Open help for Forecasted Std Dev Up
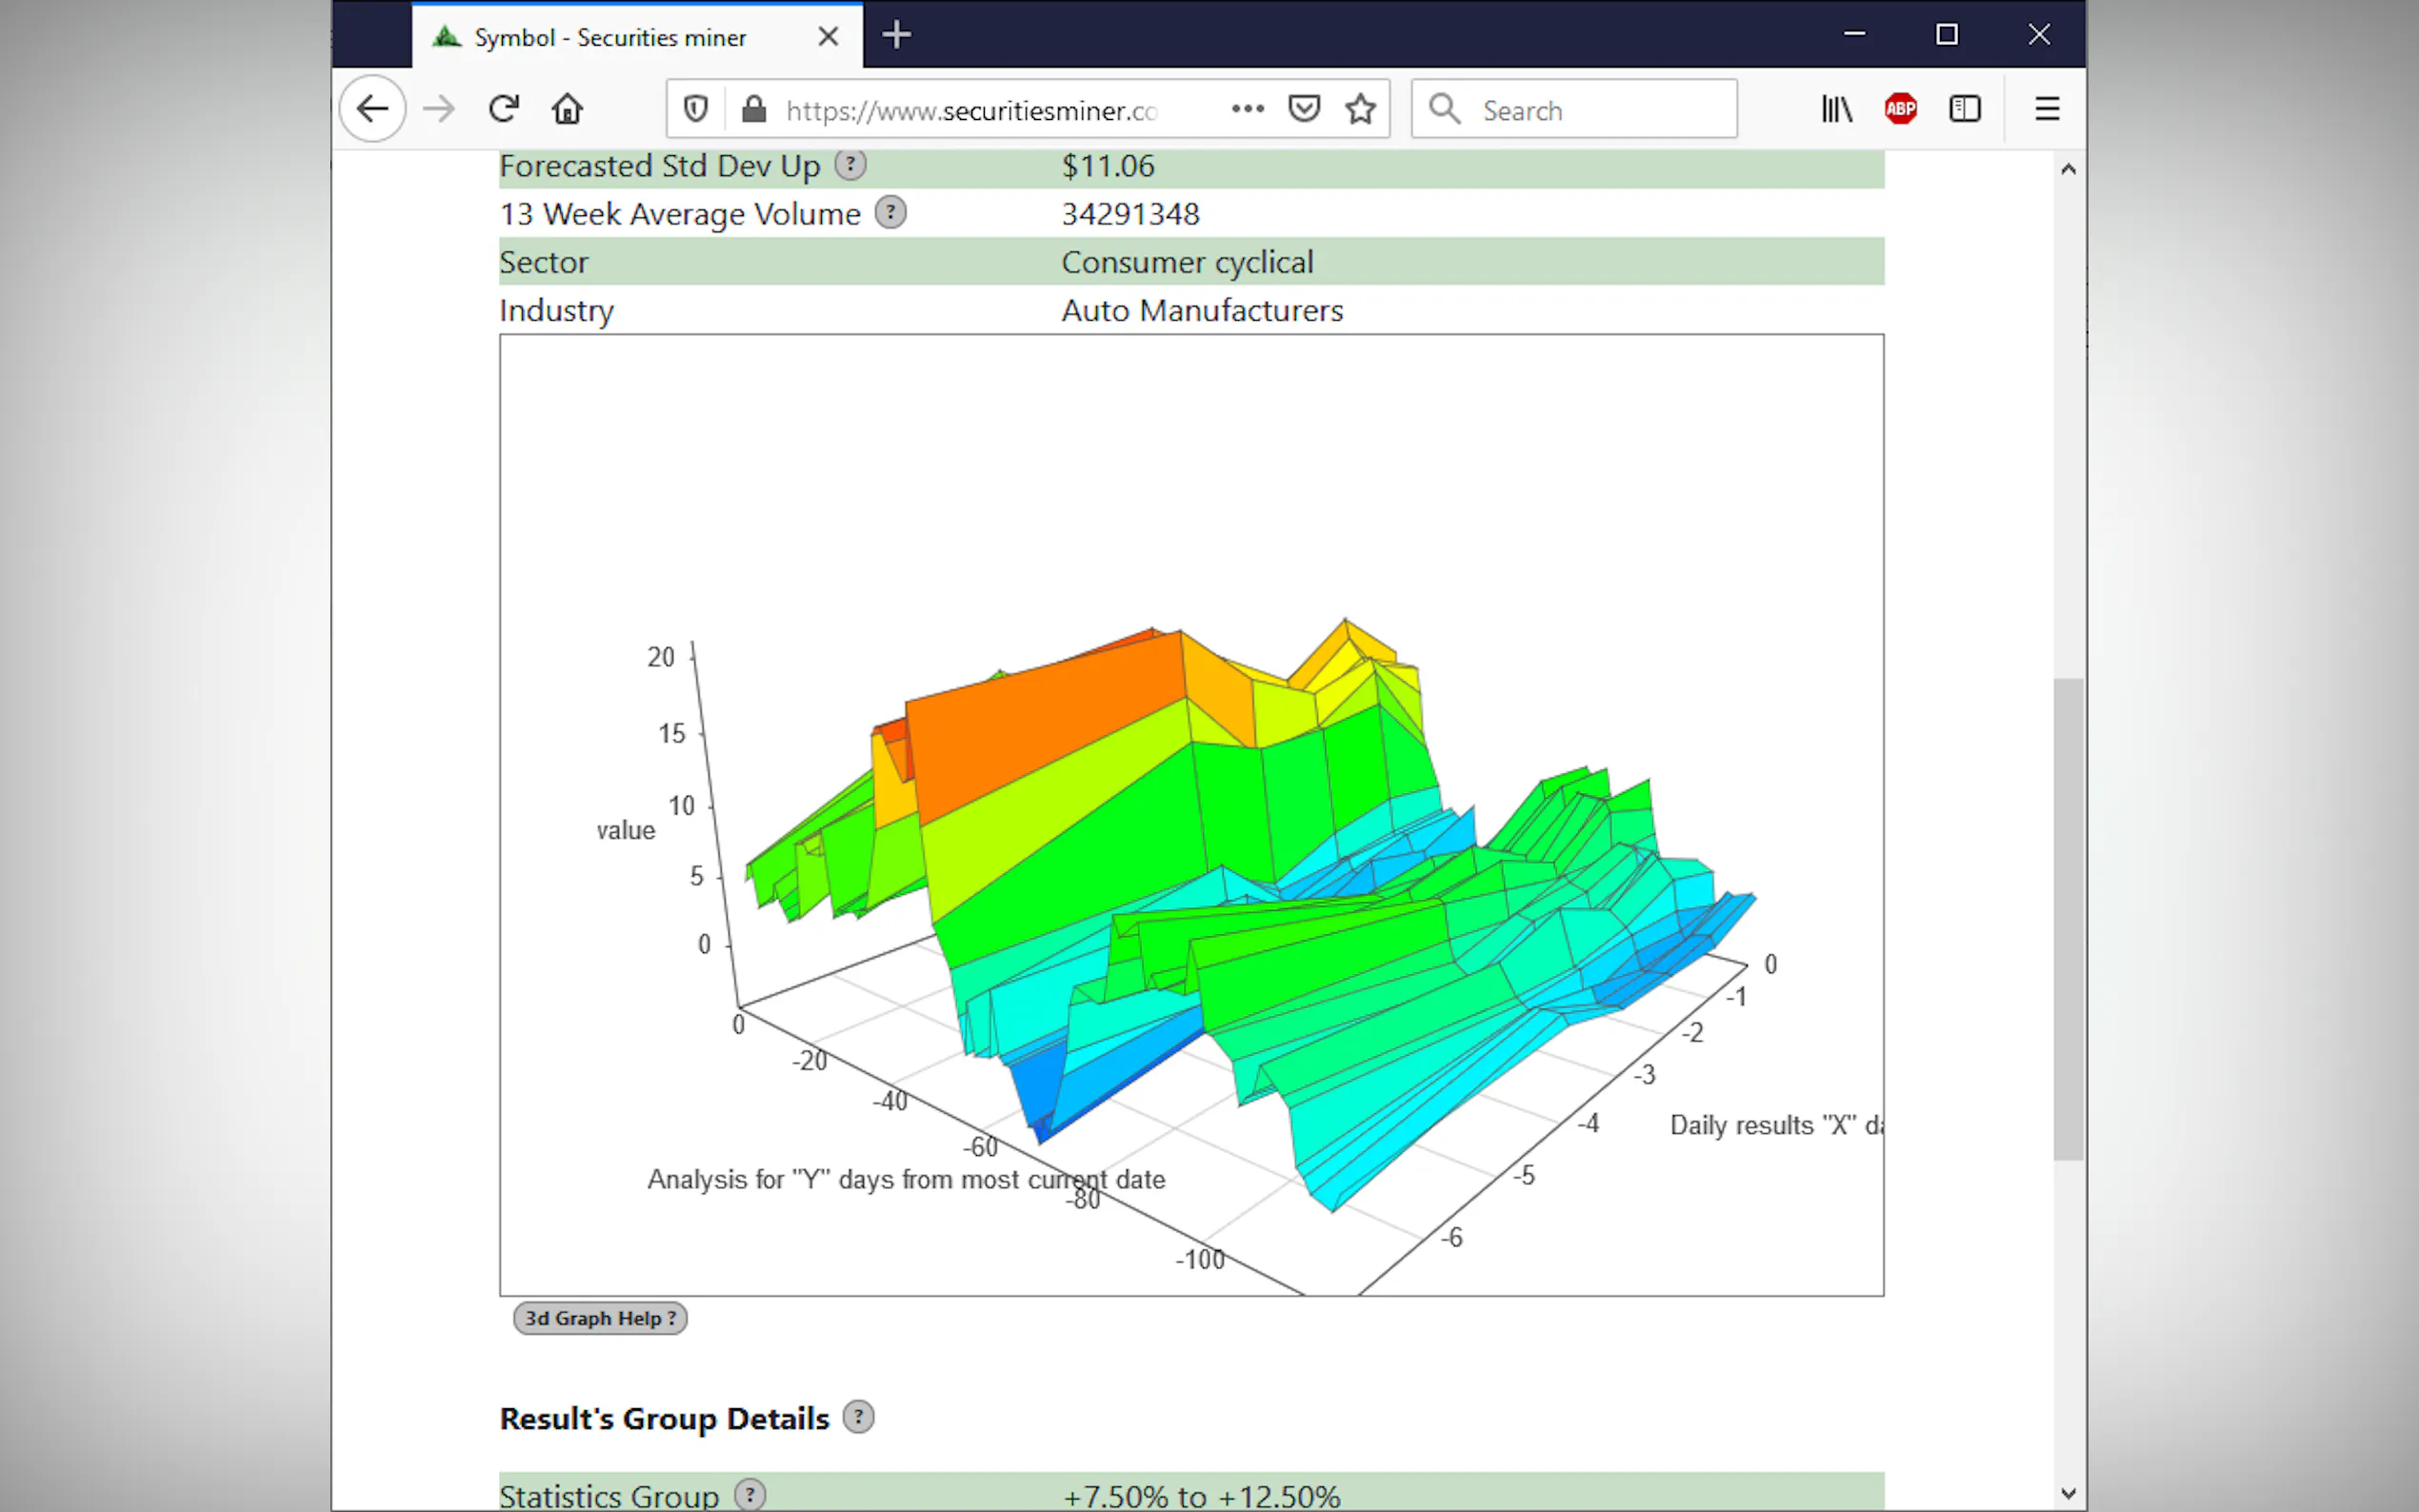The width and height of the screenshot is (2419, 1512). [x=850, y=165]
